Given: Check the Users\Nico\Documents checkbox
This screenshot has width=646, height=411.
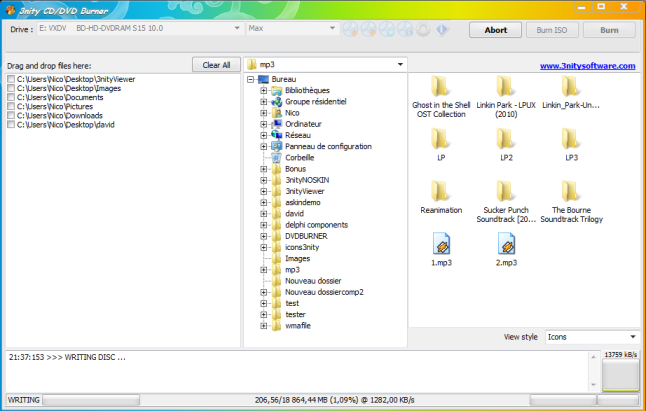Looking at the screenshot, I should 11,97.
